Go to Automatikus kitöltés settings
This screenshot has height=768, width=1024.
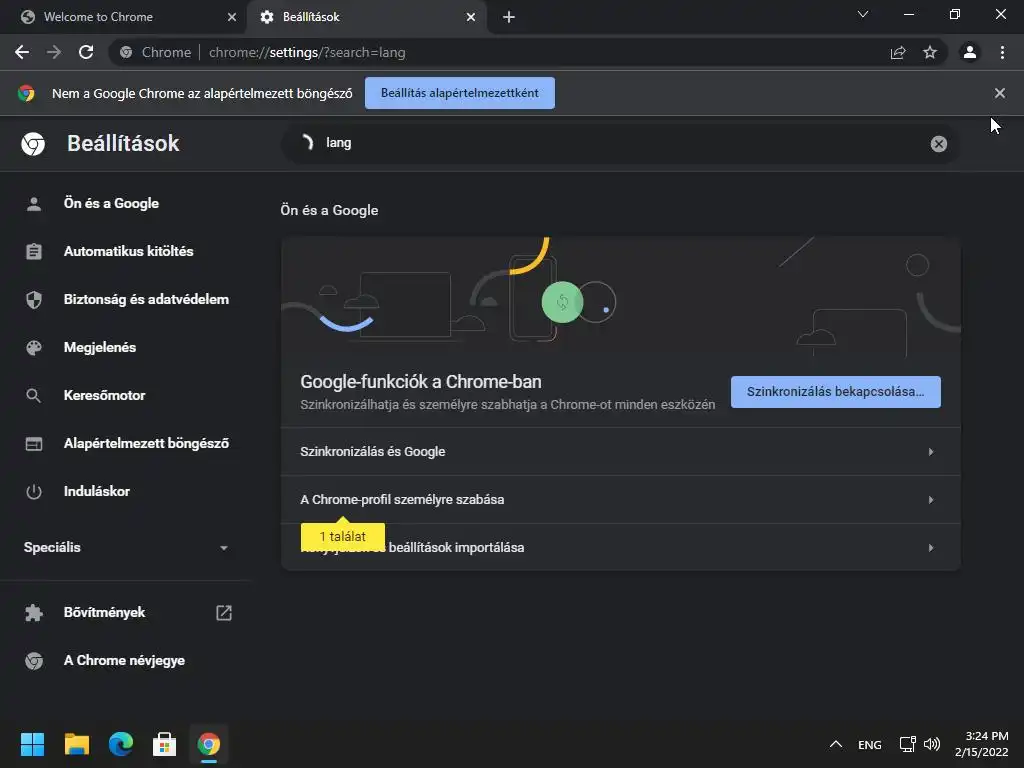(127, 251)
